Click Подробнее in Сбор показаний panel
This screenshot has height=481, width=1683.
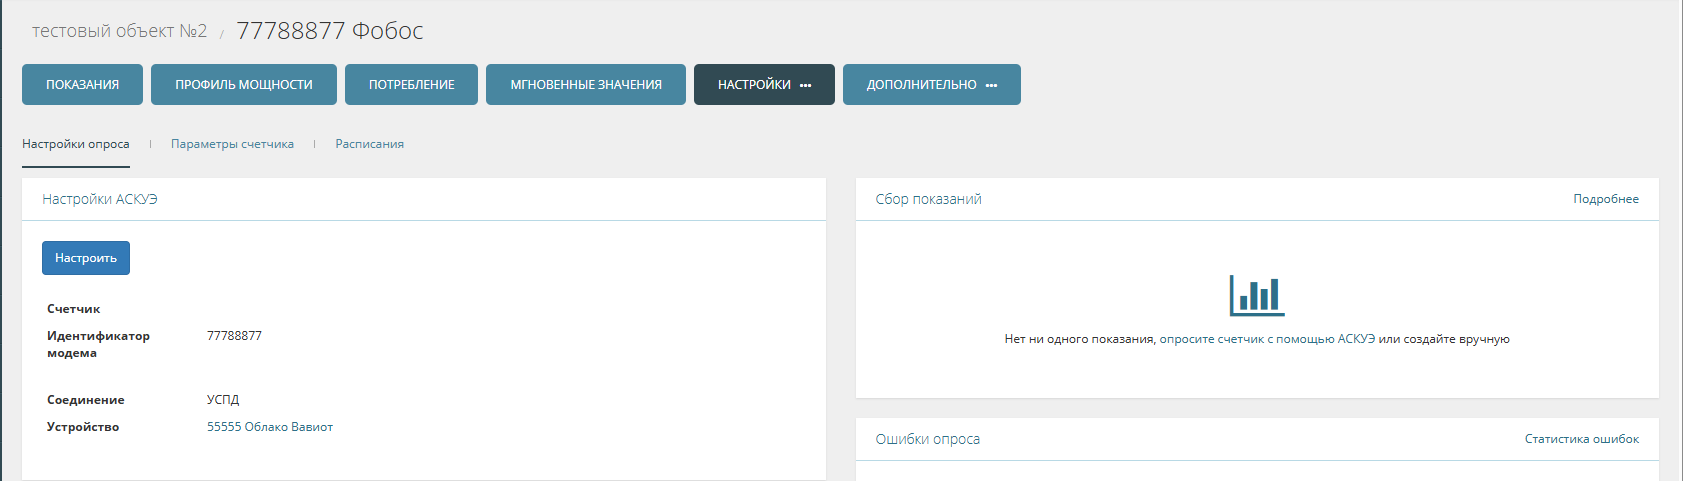pos(1605,199)
